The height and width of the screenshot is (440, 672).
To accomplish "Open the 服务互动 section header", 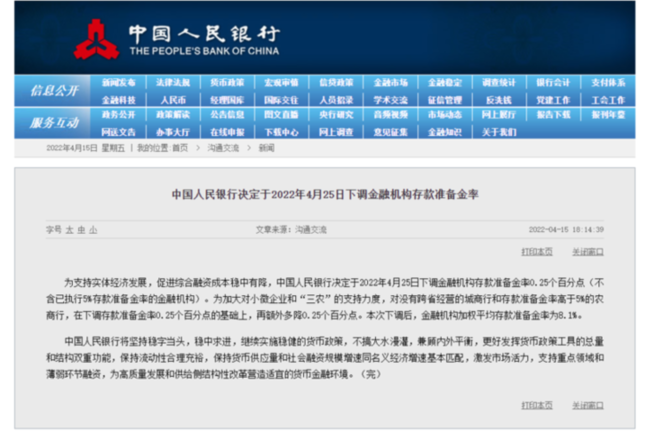I will coord(55,123).
